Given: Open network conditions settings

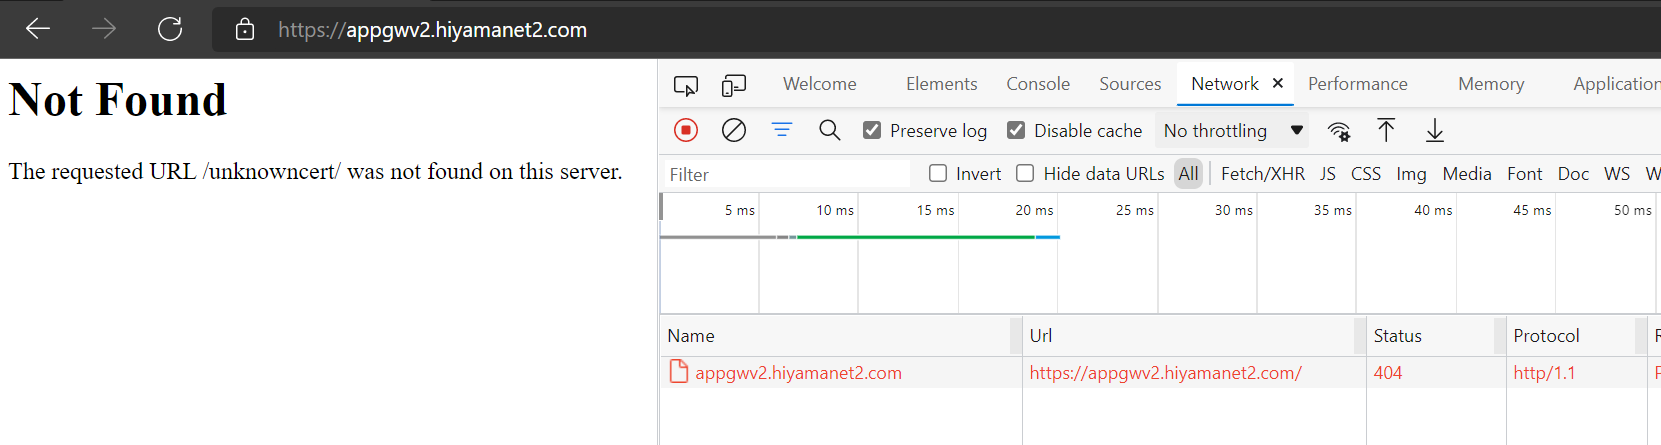Looking at the screenshot, I should [x=1339, y=131].
